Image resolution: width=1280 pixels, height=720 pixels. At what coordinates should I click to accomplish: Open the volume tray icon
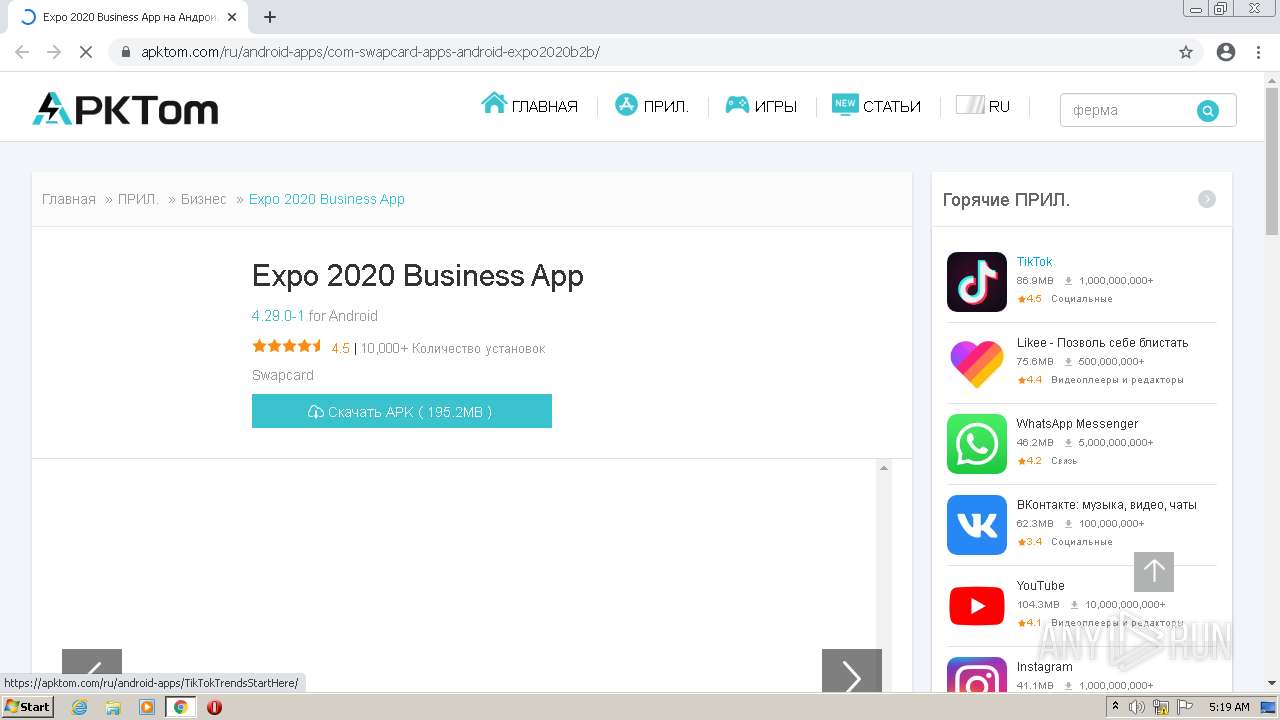(1137, 707)
